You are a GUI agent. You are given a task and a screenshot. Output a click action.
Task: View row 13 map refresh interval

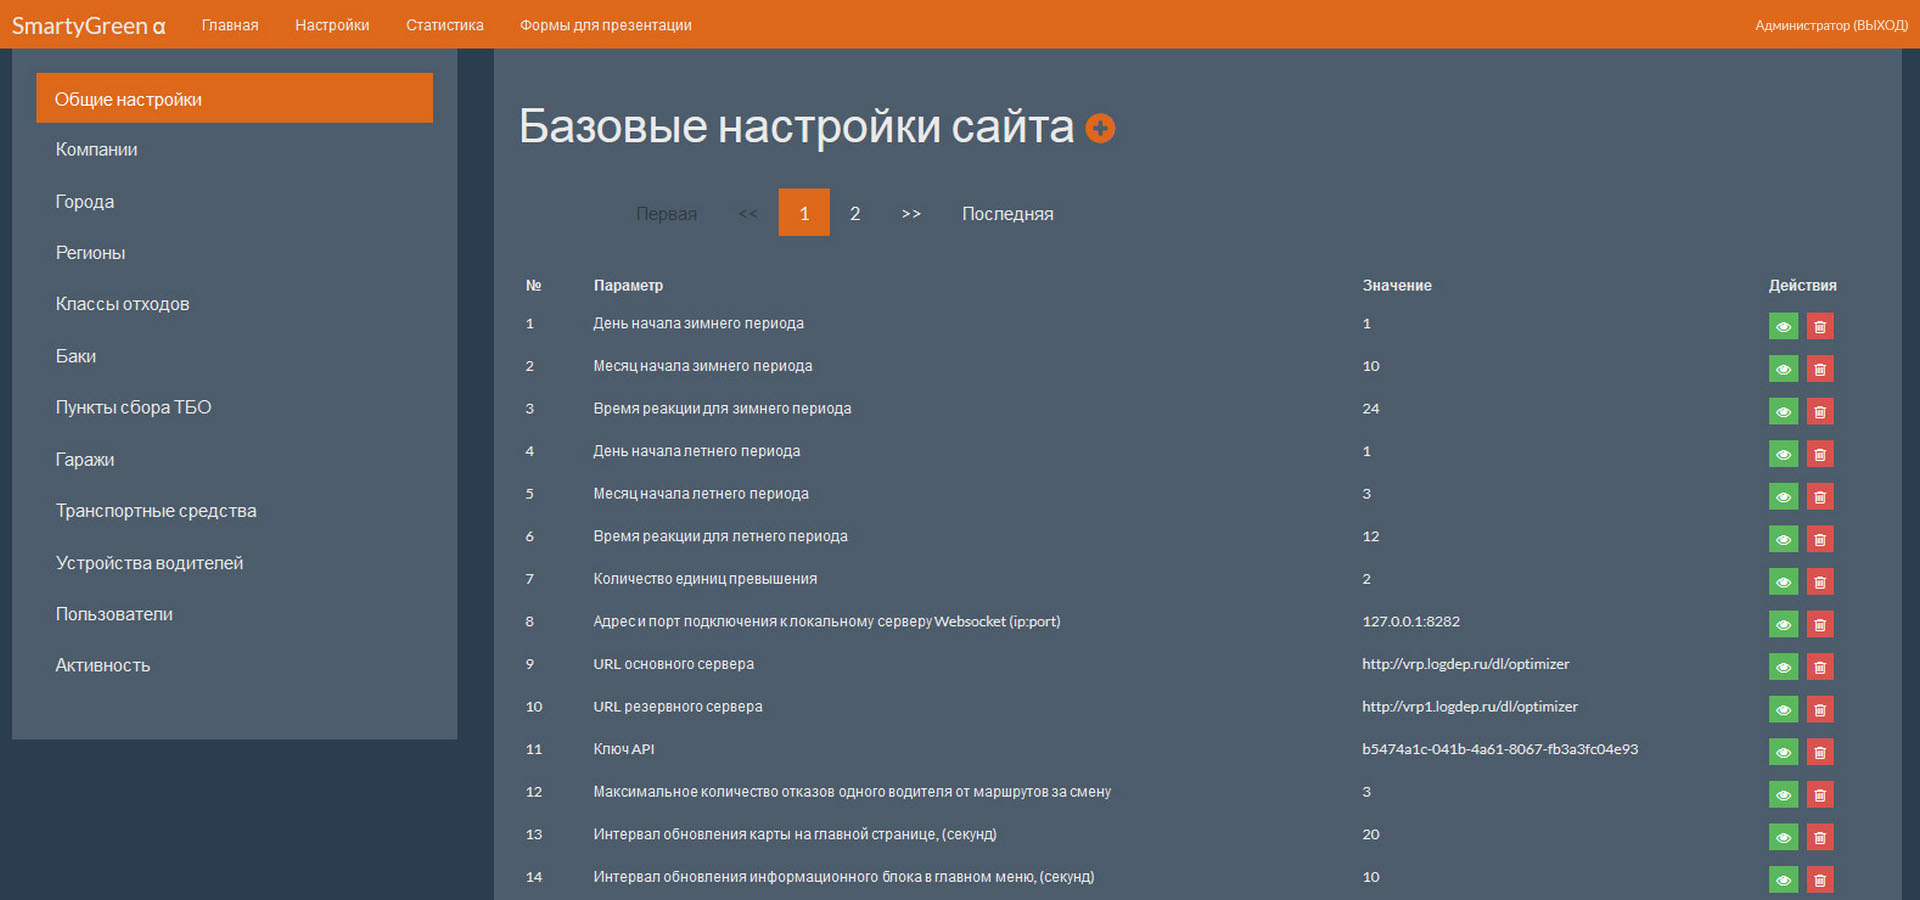pos(1783,838)
